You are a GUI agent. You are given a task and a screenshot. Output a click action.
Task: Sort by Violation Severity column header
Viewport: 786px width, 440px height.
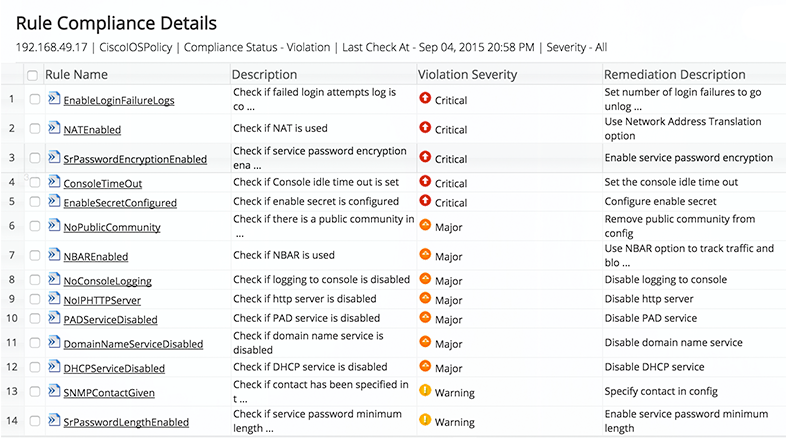coord(467,74)
